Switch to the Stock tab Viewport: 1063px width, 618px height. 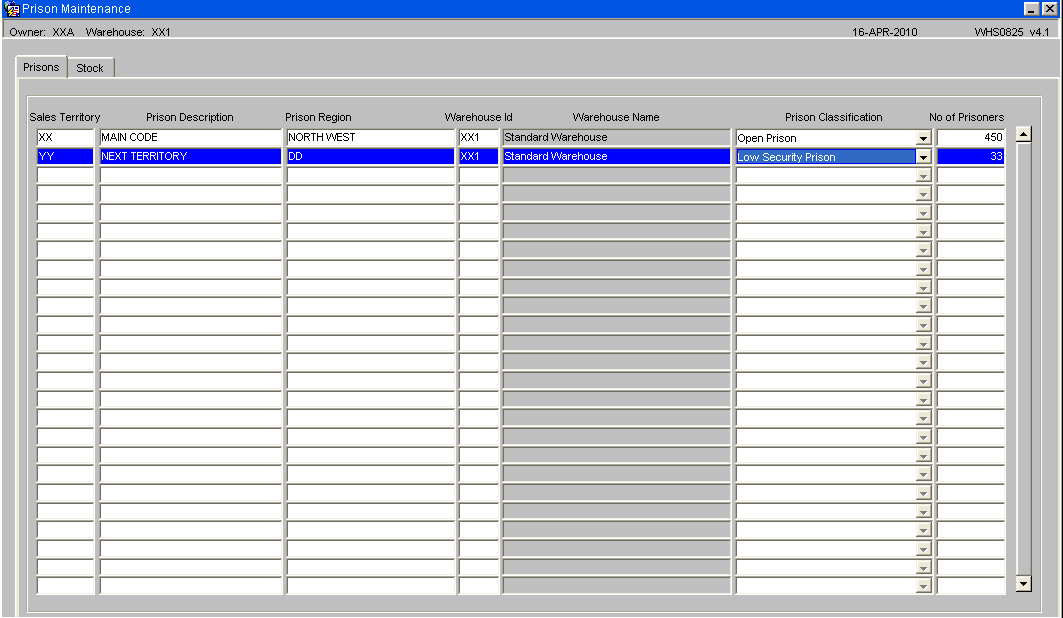tap(90, 68)
